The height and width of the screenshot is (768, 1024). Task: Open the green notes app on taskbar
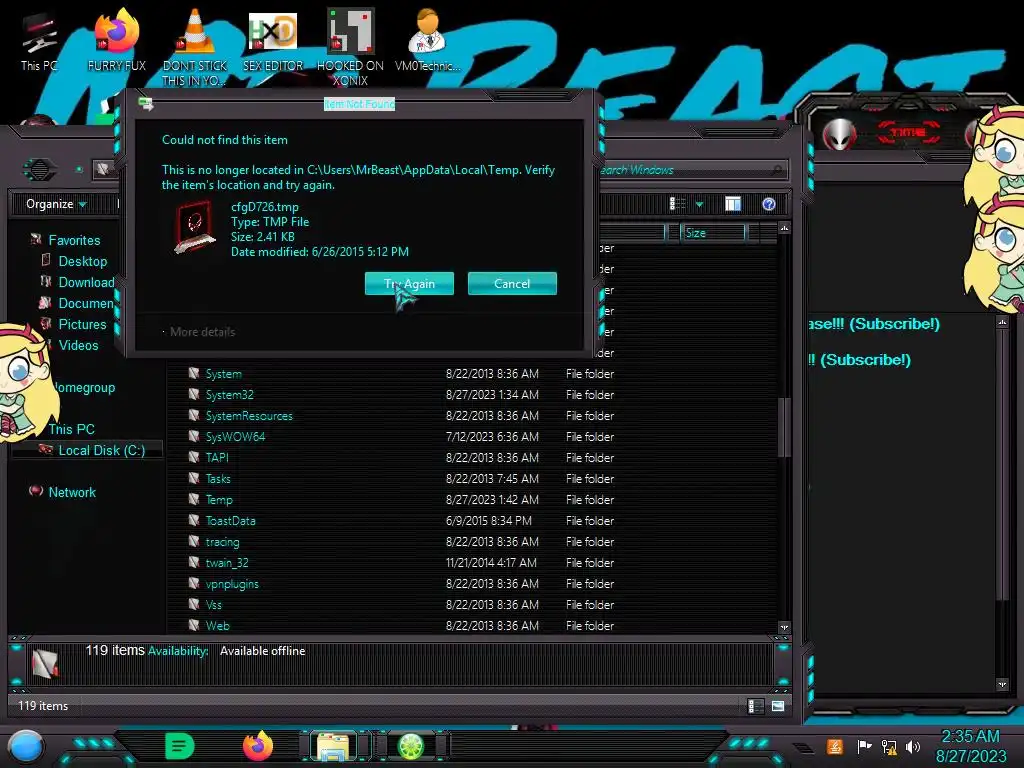(180, 746)
